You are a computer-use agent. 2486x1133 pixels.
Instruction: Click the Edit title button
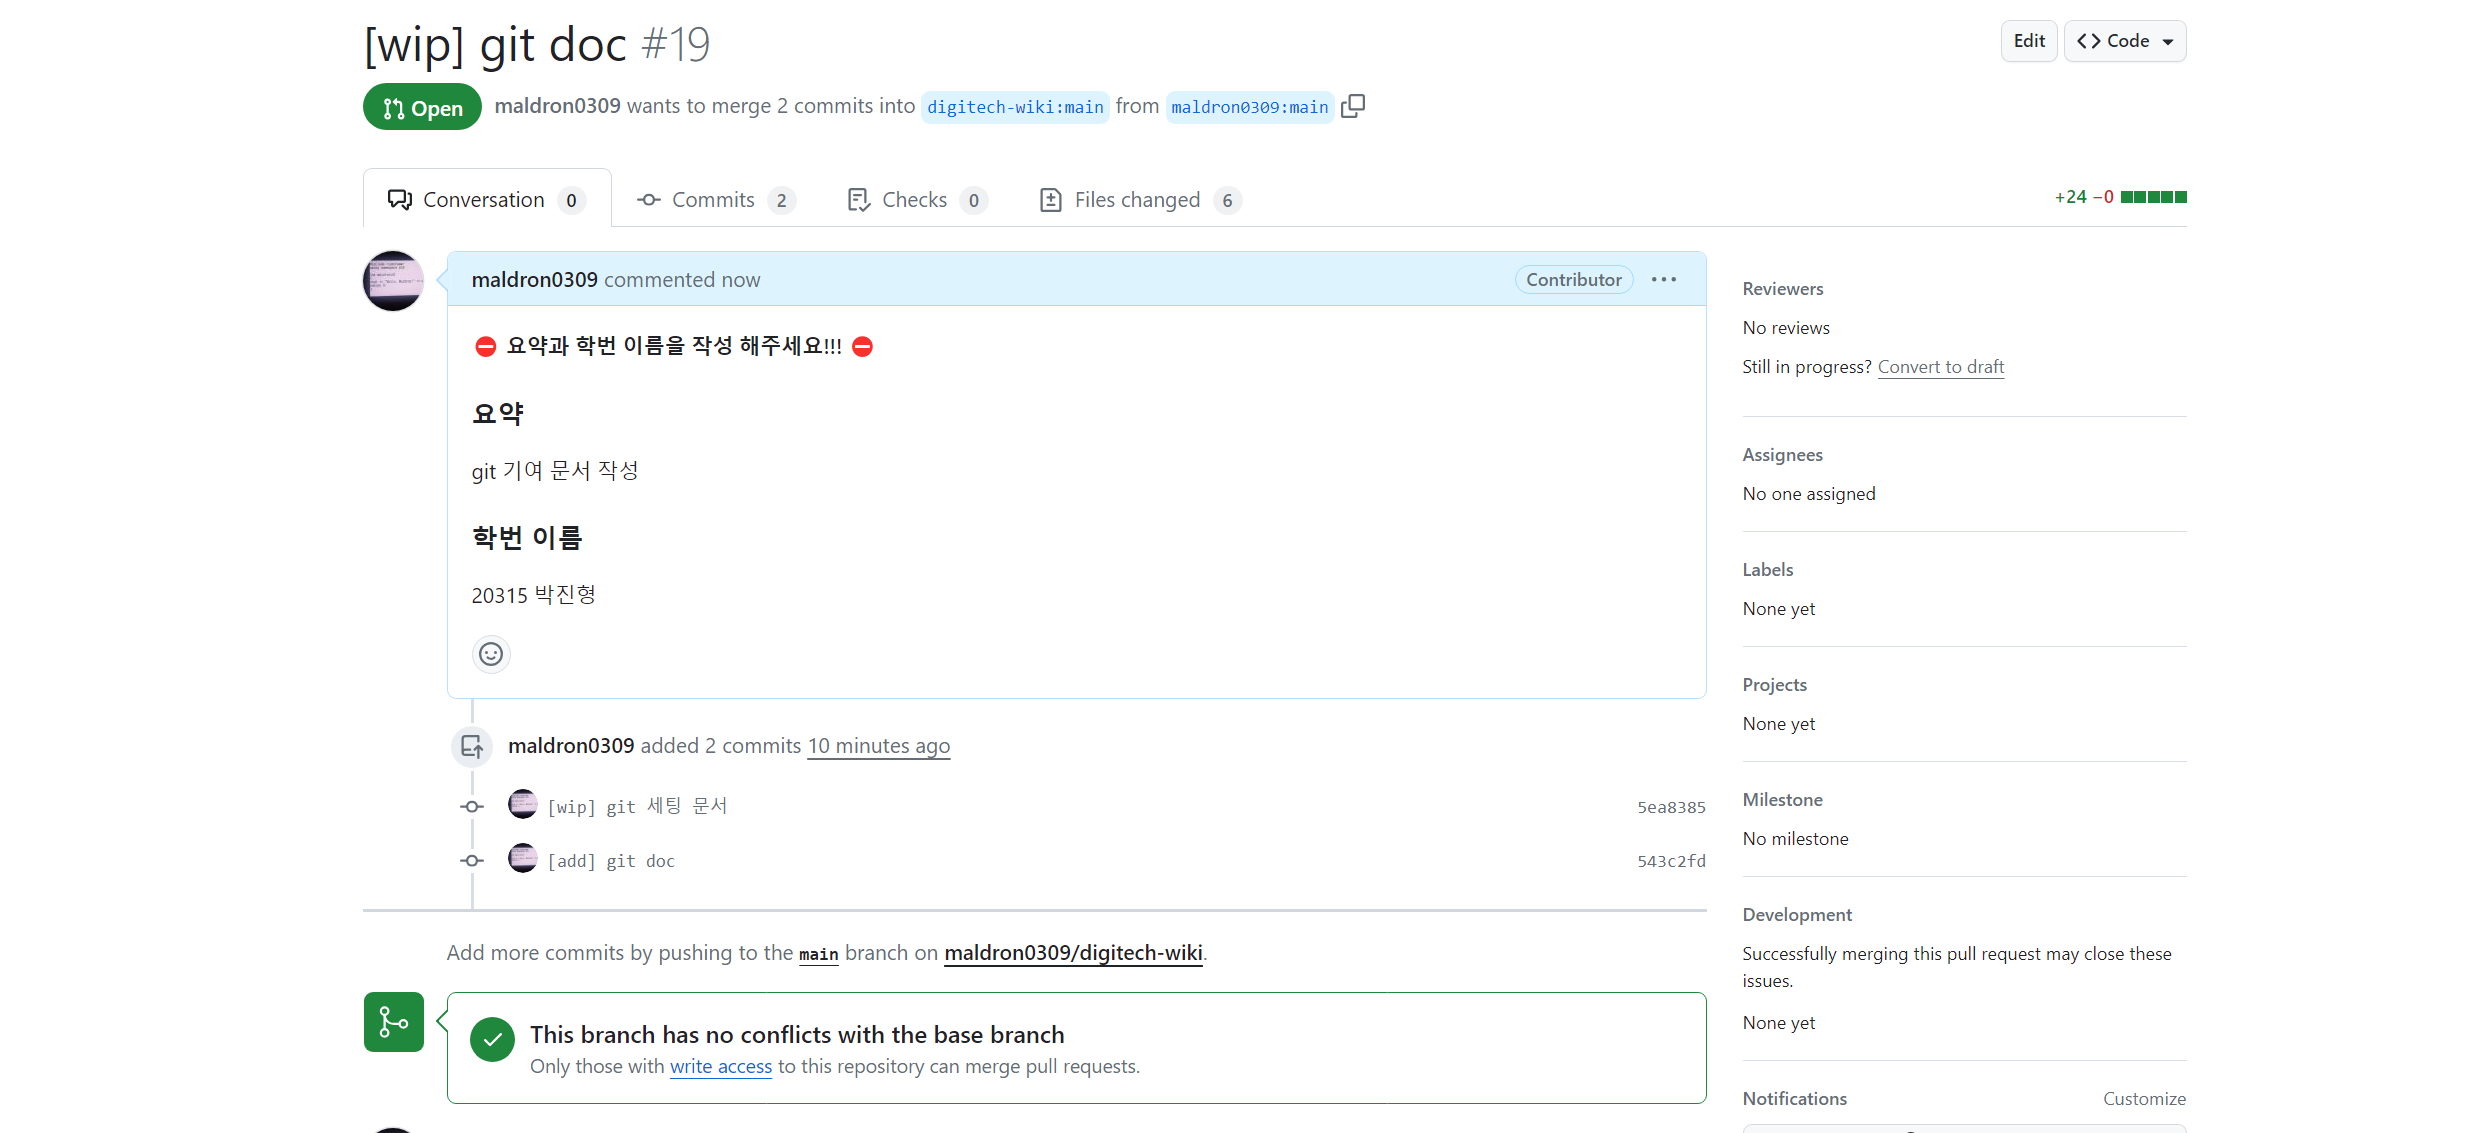coord(2028,41)
